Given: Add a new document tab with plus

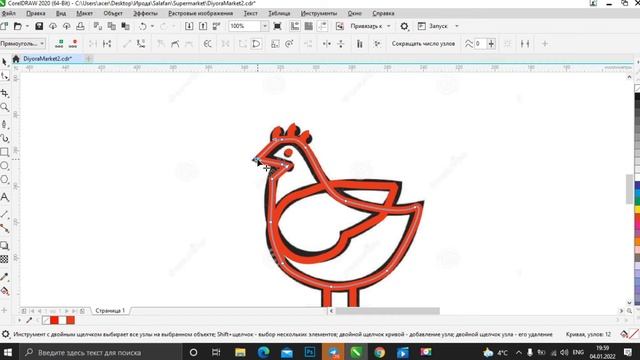Looking at the screenshot, I should [89, 59].
